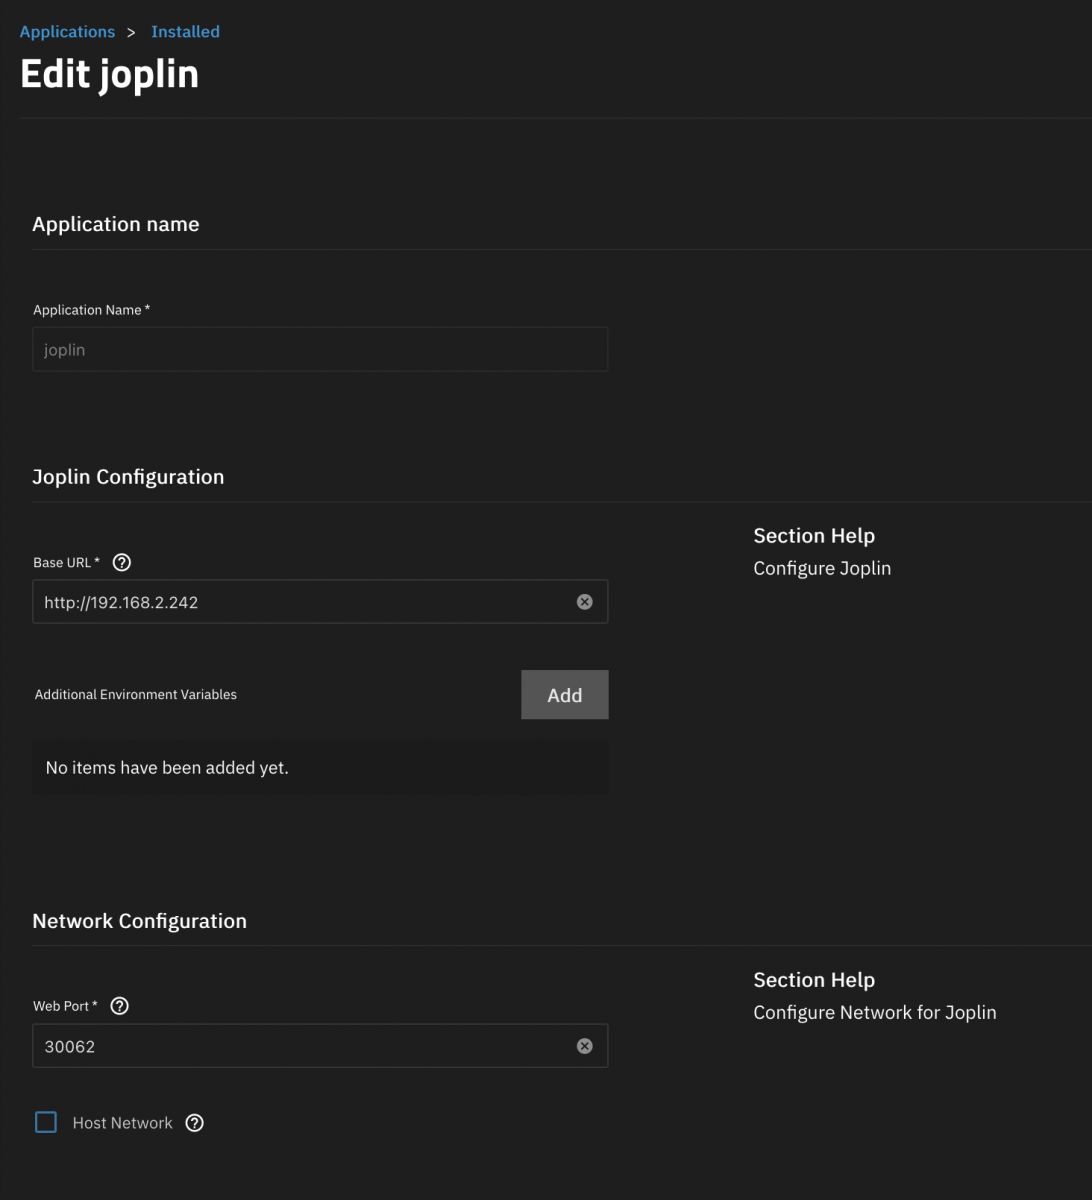1092x1200 pixels.
Task: Open the Applications breadcrumb link
Action: [x=67, y=32]
